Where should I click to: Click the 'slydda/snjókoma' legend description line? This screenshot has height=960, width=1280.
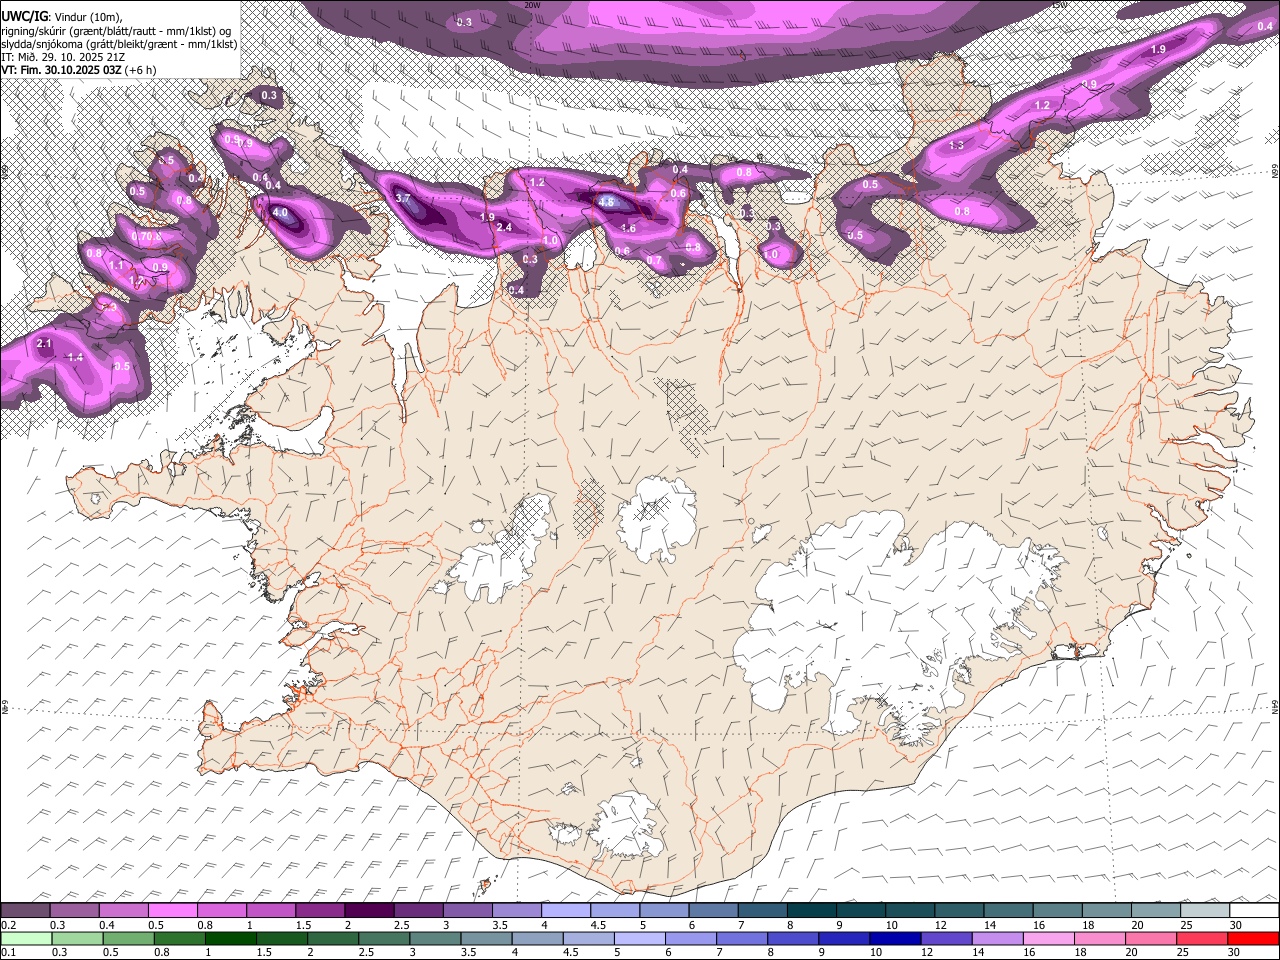119,44
